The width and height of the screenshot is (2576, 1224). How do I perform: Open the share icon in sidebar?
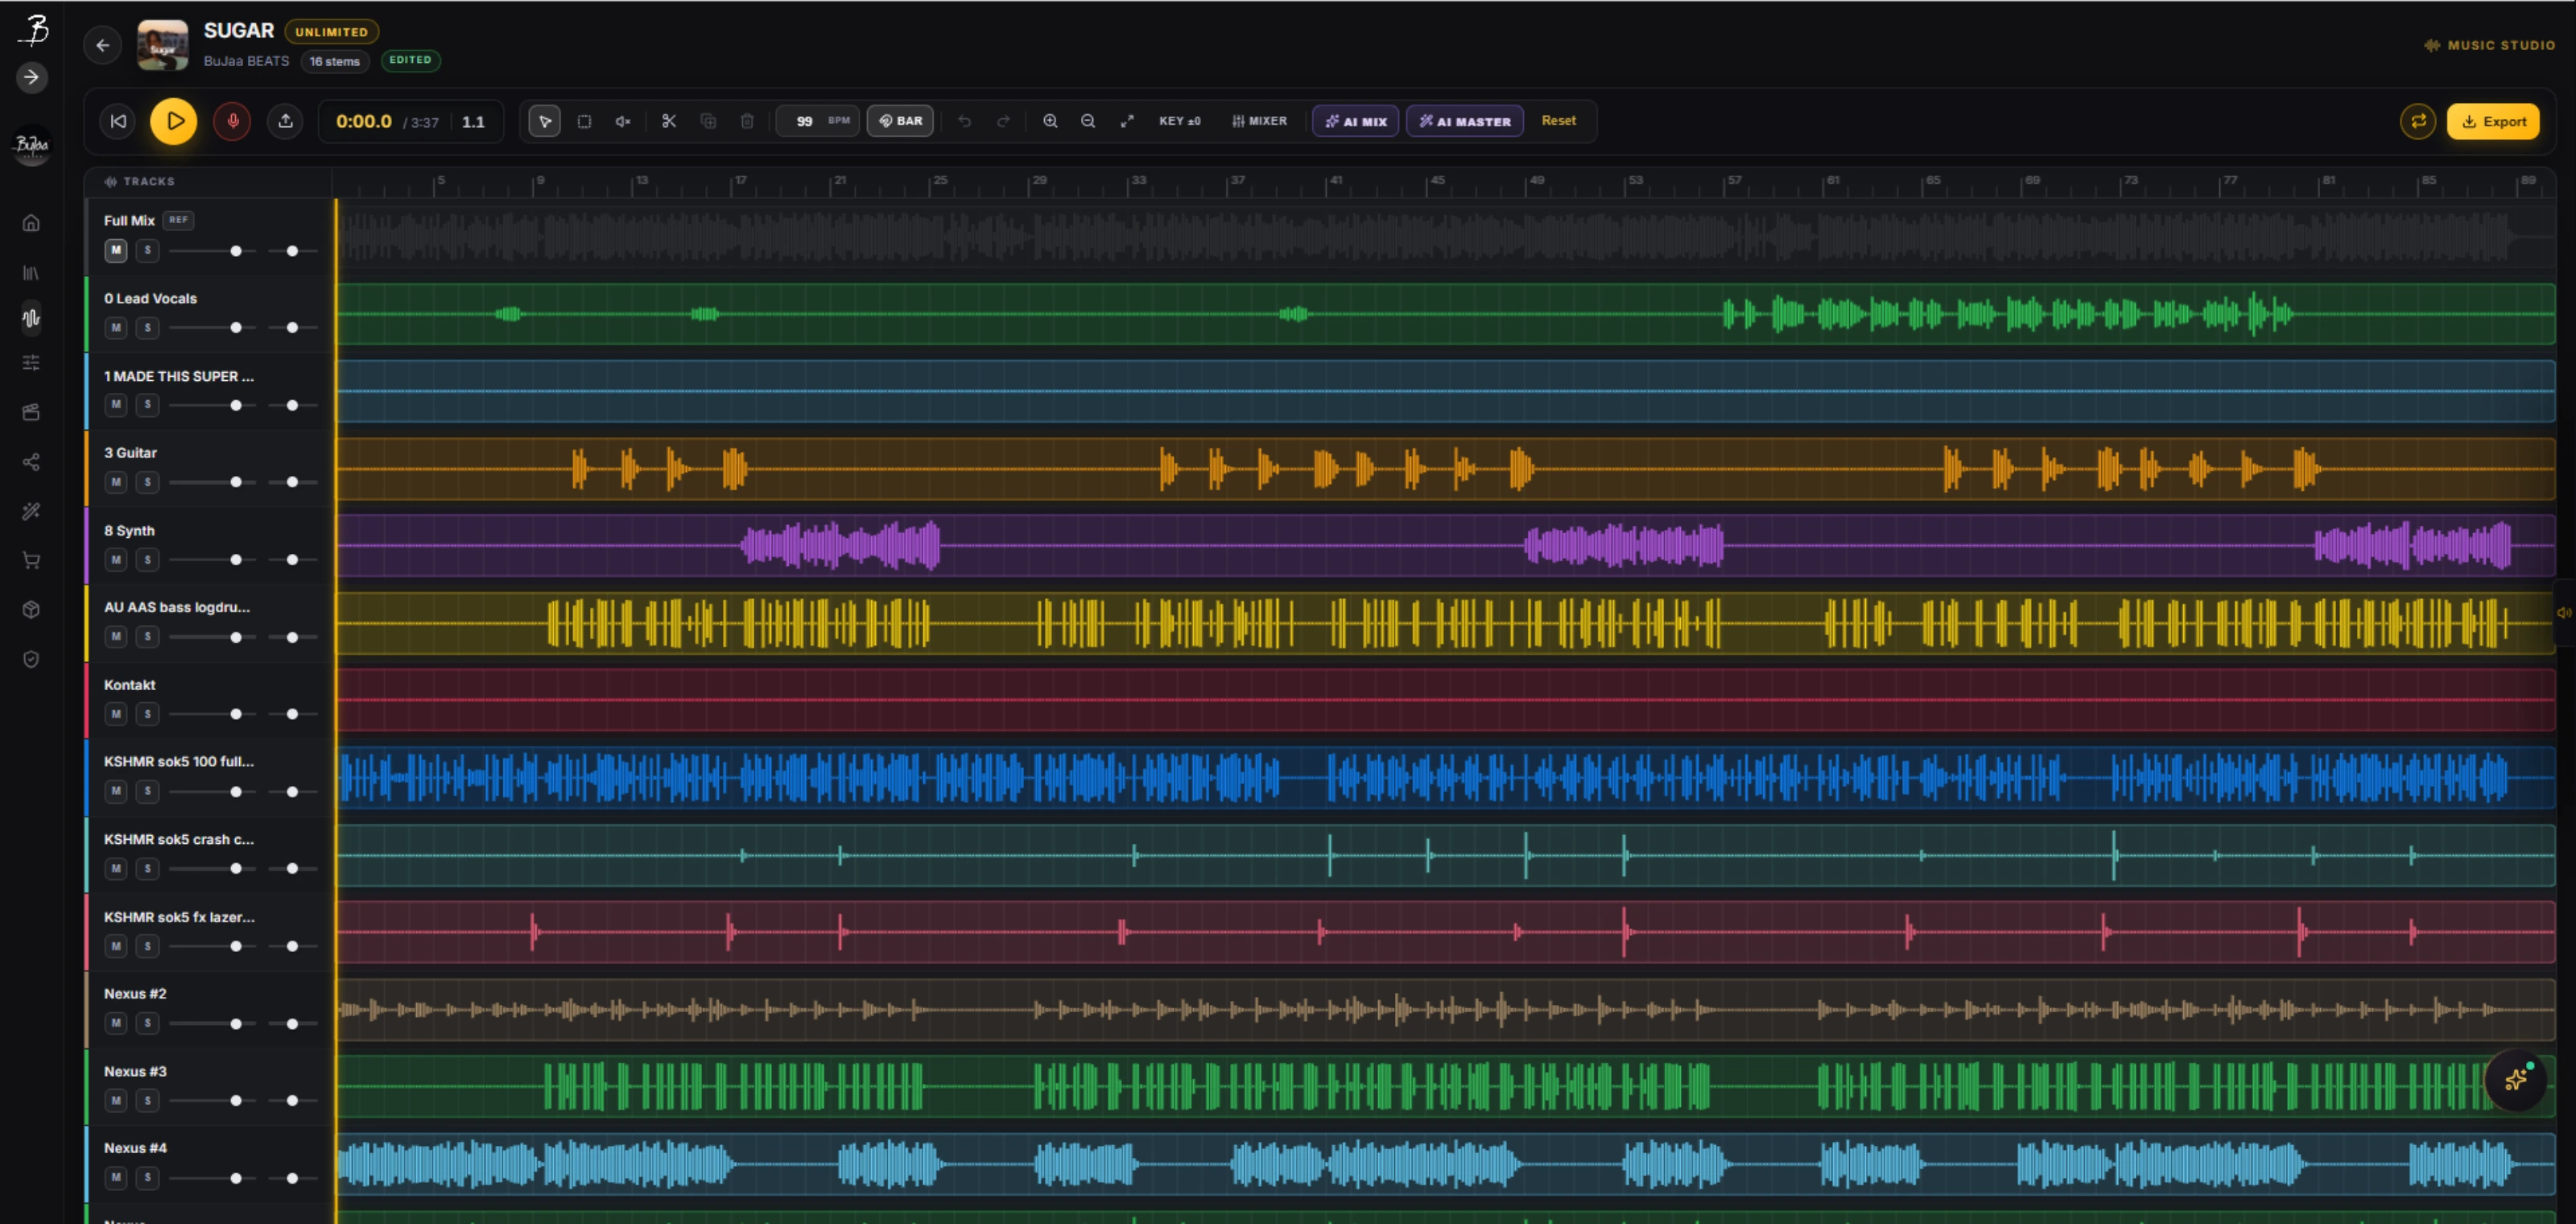pyautogui.click(x=31, y=461)
